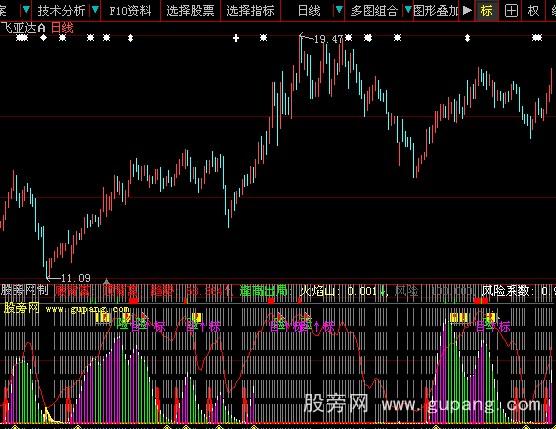Toggle the highlighted 标 button
Screen dimensions: 556x429
[486, 11]
